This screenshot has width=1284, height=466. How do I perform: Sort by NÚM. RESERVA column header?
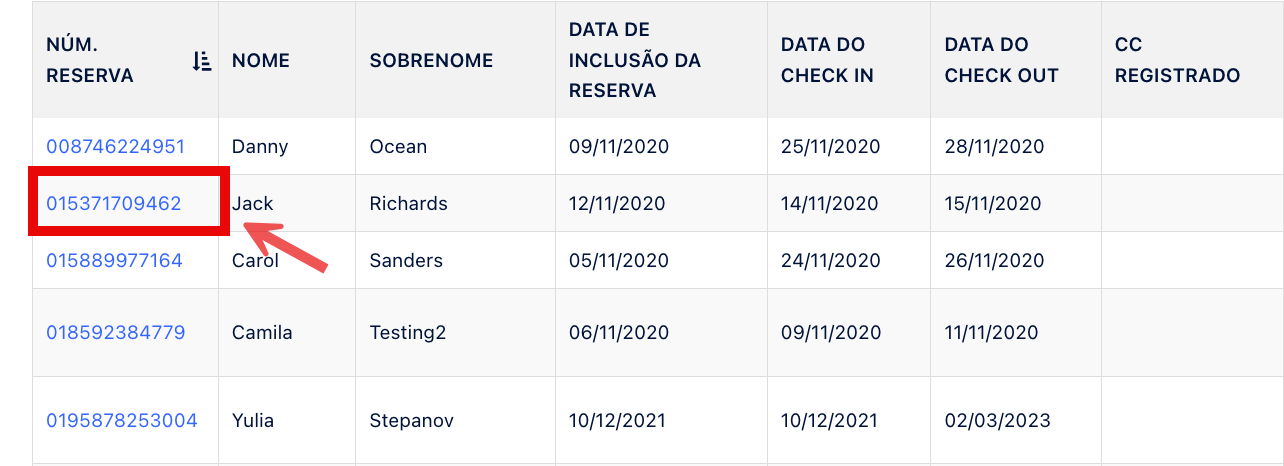click(90, 60)
